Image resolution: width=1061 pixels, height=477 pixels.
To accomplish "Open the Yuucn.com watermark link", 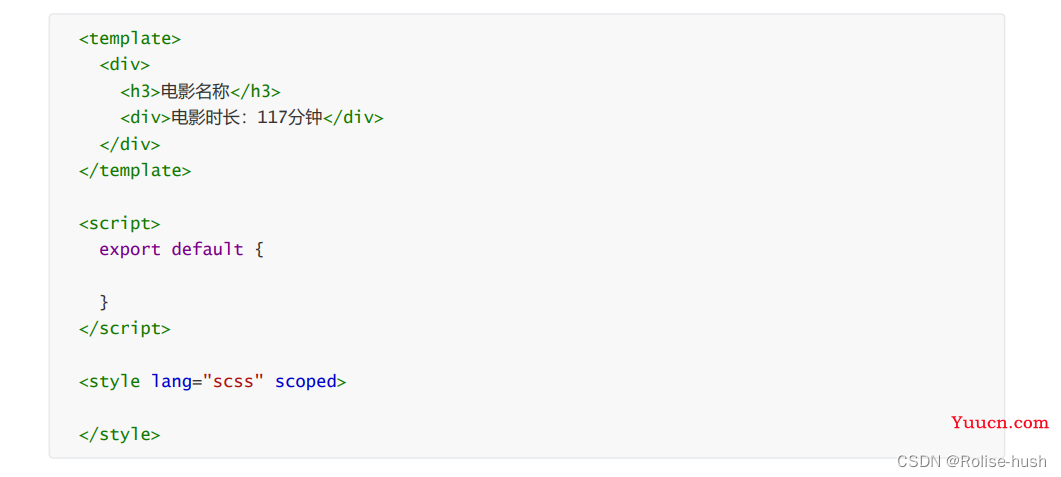I will (999, 423).
